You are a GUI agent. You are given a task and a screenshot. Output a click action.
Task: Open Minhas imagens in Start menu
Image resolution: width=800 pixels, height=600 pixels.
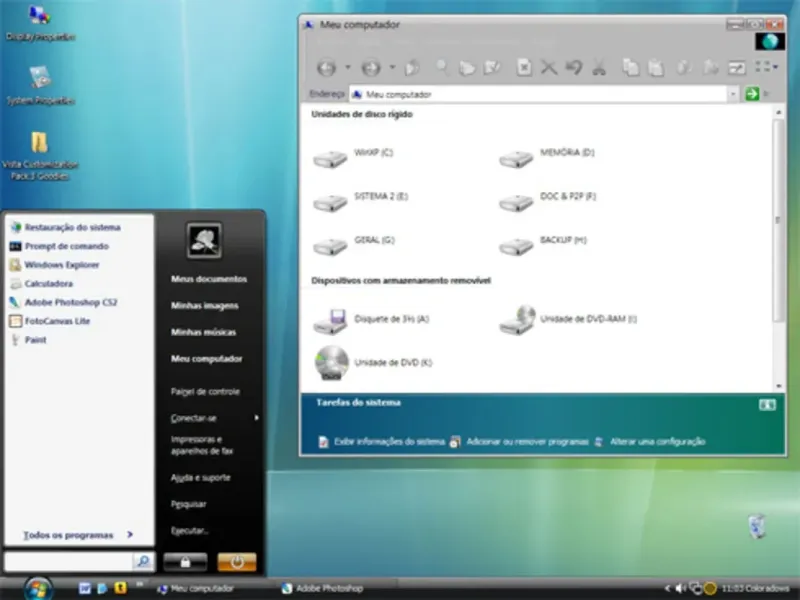pos(205,306)
